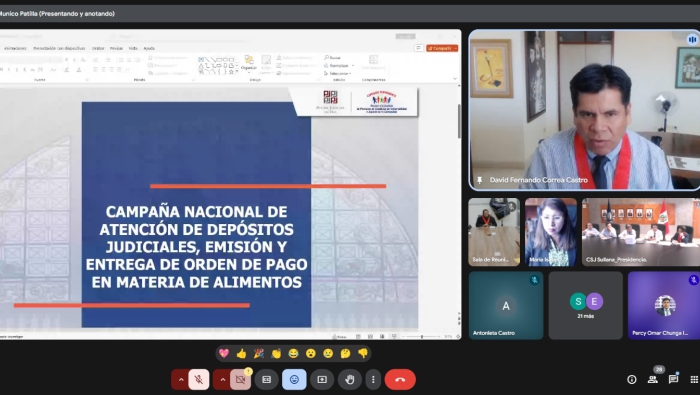Collapse the PowerPoint ribbon chevron
Image resolution: width=700 pixels, height=395 pixels.
point(455,79)
